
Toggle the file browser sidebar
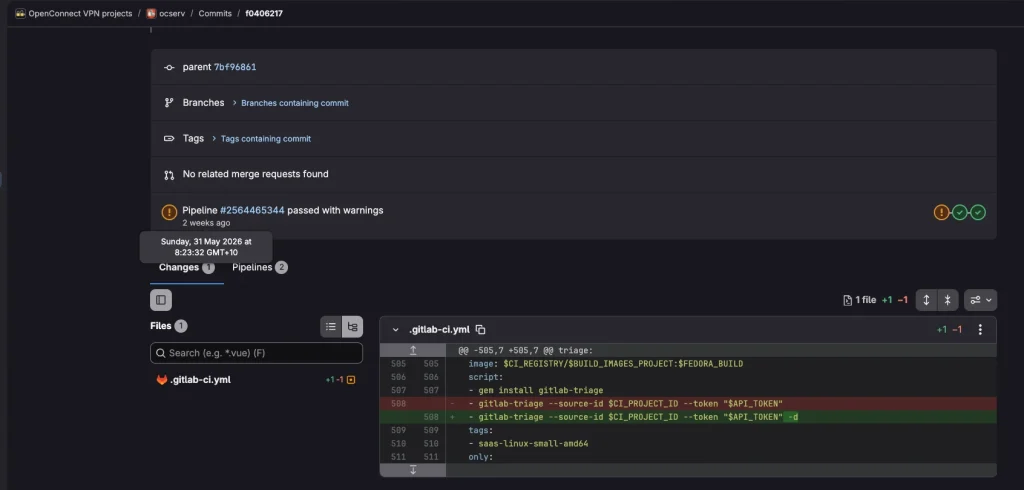161,300
